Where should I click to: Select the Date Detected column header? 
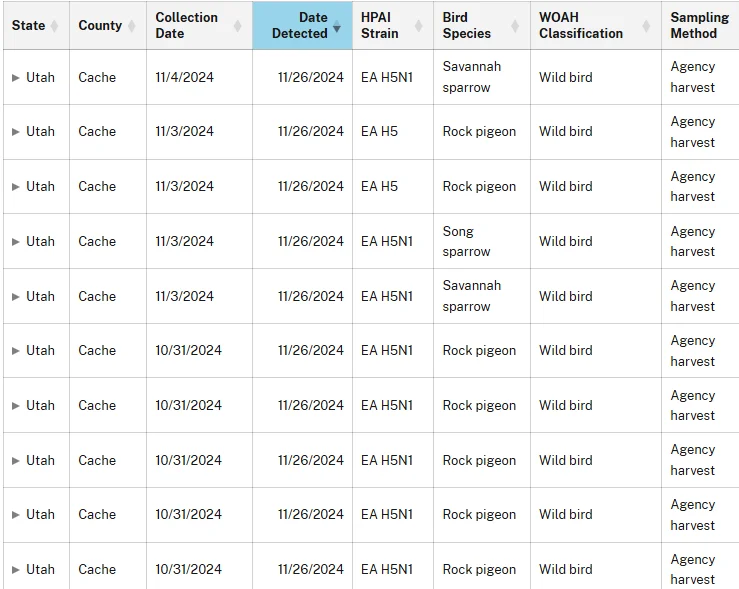pyautogui.click(x=302, y=25)
